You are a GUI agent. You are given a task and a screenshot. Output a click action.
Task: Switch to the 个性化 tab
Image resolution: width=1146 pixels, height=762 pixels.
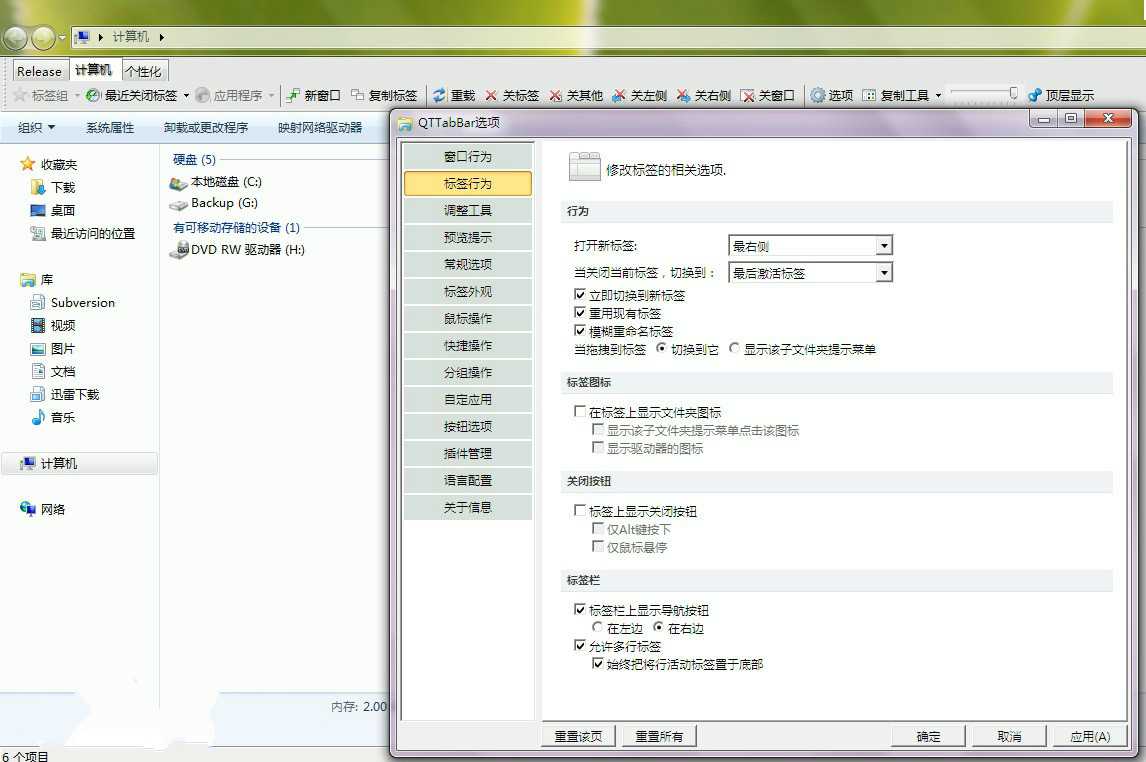tap(143, 70)
